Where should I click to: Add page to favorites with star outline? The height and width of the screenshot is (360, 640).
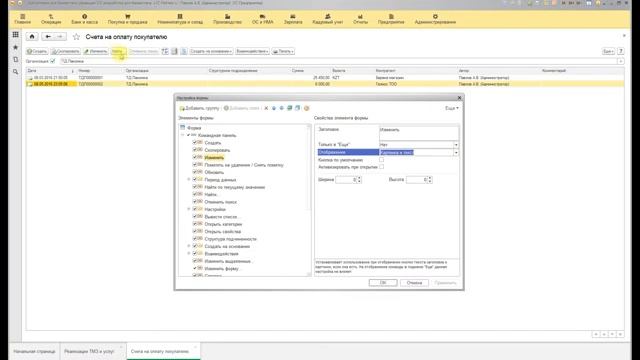coord(76,37)
